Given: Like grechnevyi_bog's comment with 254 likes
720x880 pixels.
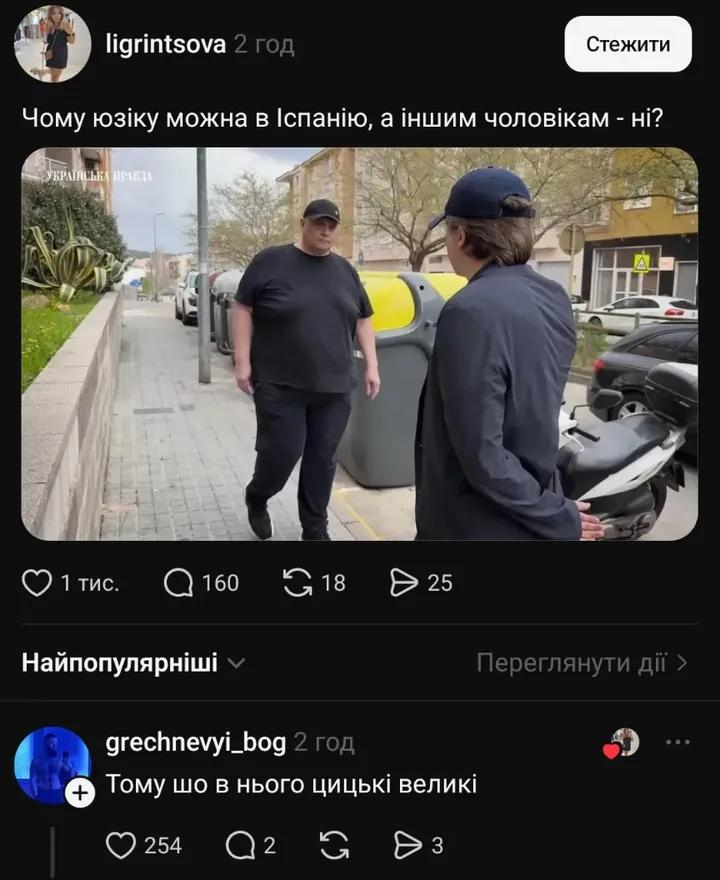Looking at the screenshot, I should point(121,845).
